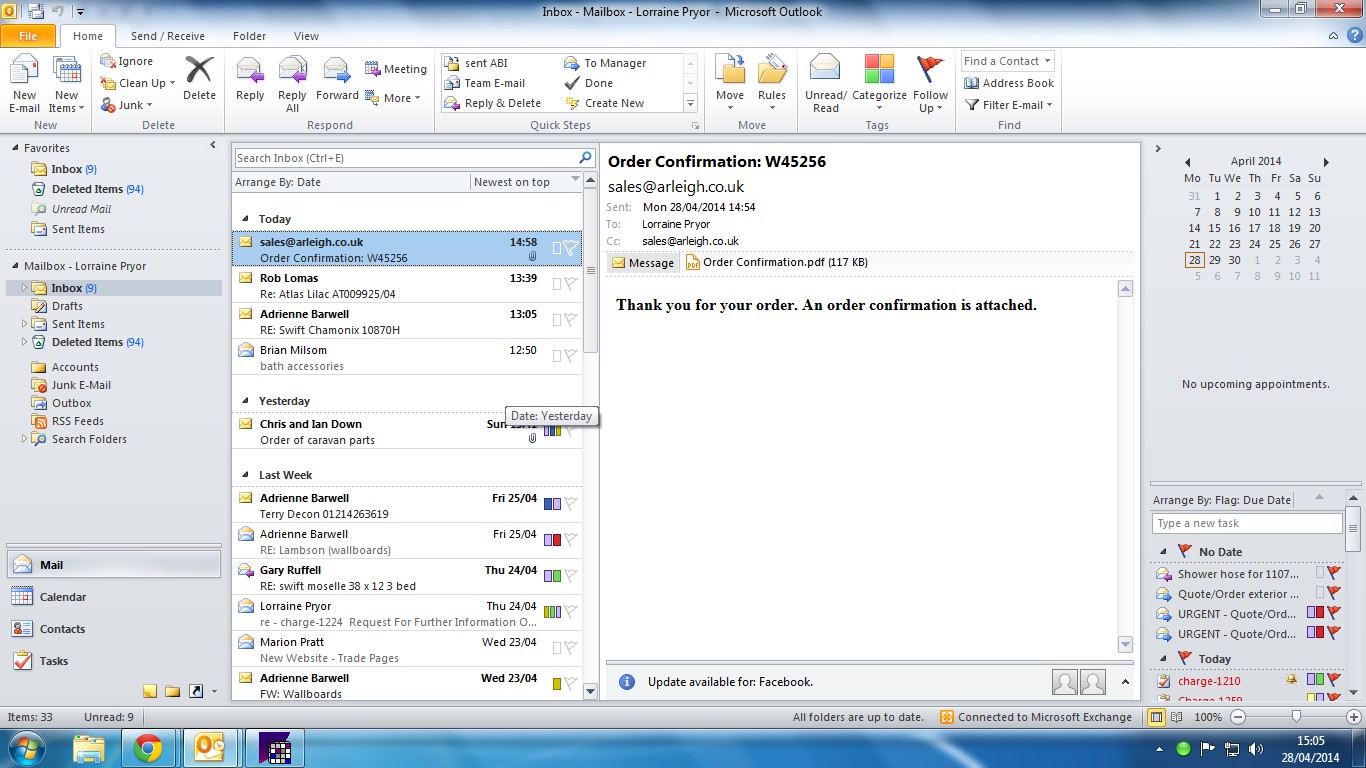Open the Address Book
The image size is (1366, 768).
[1009, 83]
